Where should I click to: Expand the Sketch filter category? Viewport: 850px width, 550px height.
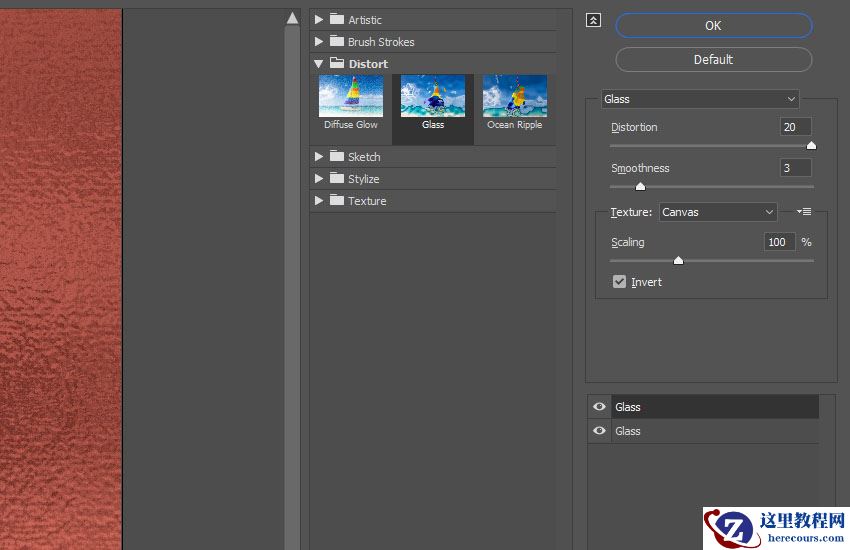coord(319,157)
